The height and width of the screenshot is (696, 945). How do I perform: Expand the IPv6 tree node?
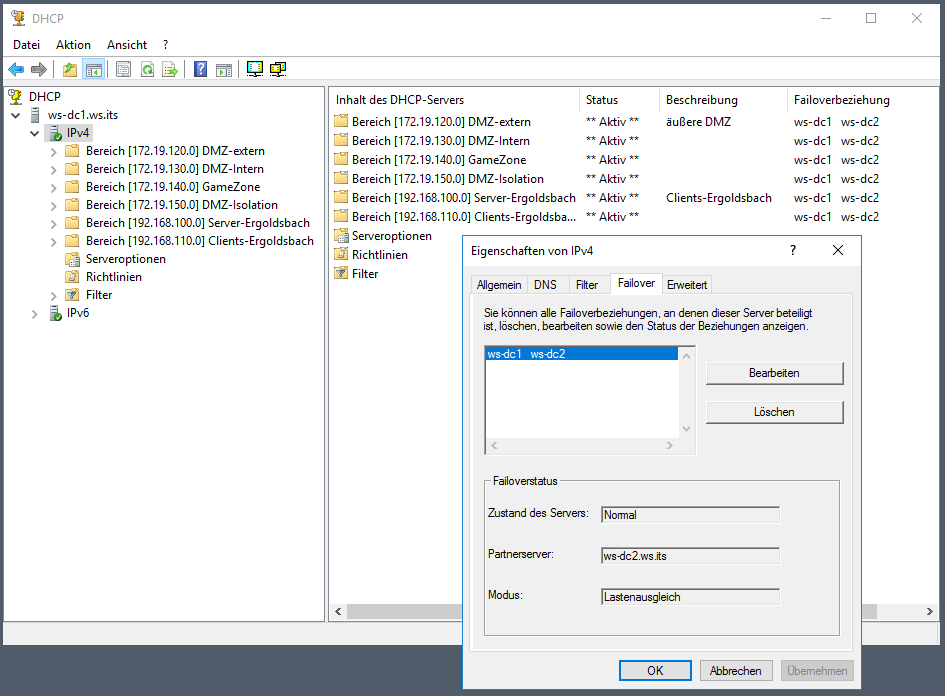(34, 314)
